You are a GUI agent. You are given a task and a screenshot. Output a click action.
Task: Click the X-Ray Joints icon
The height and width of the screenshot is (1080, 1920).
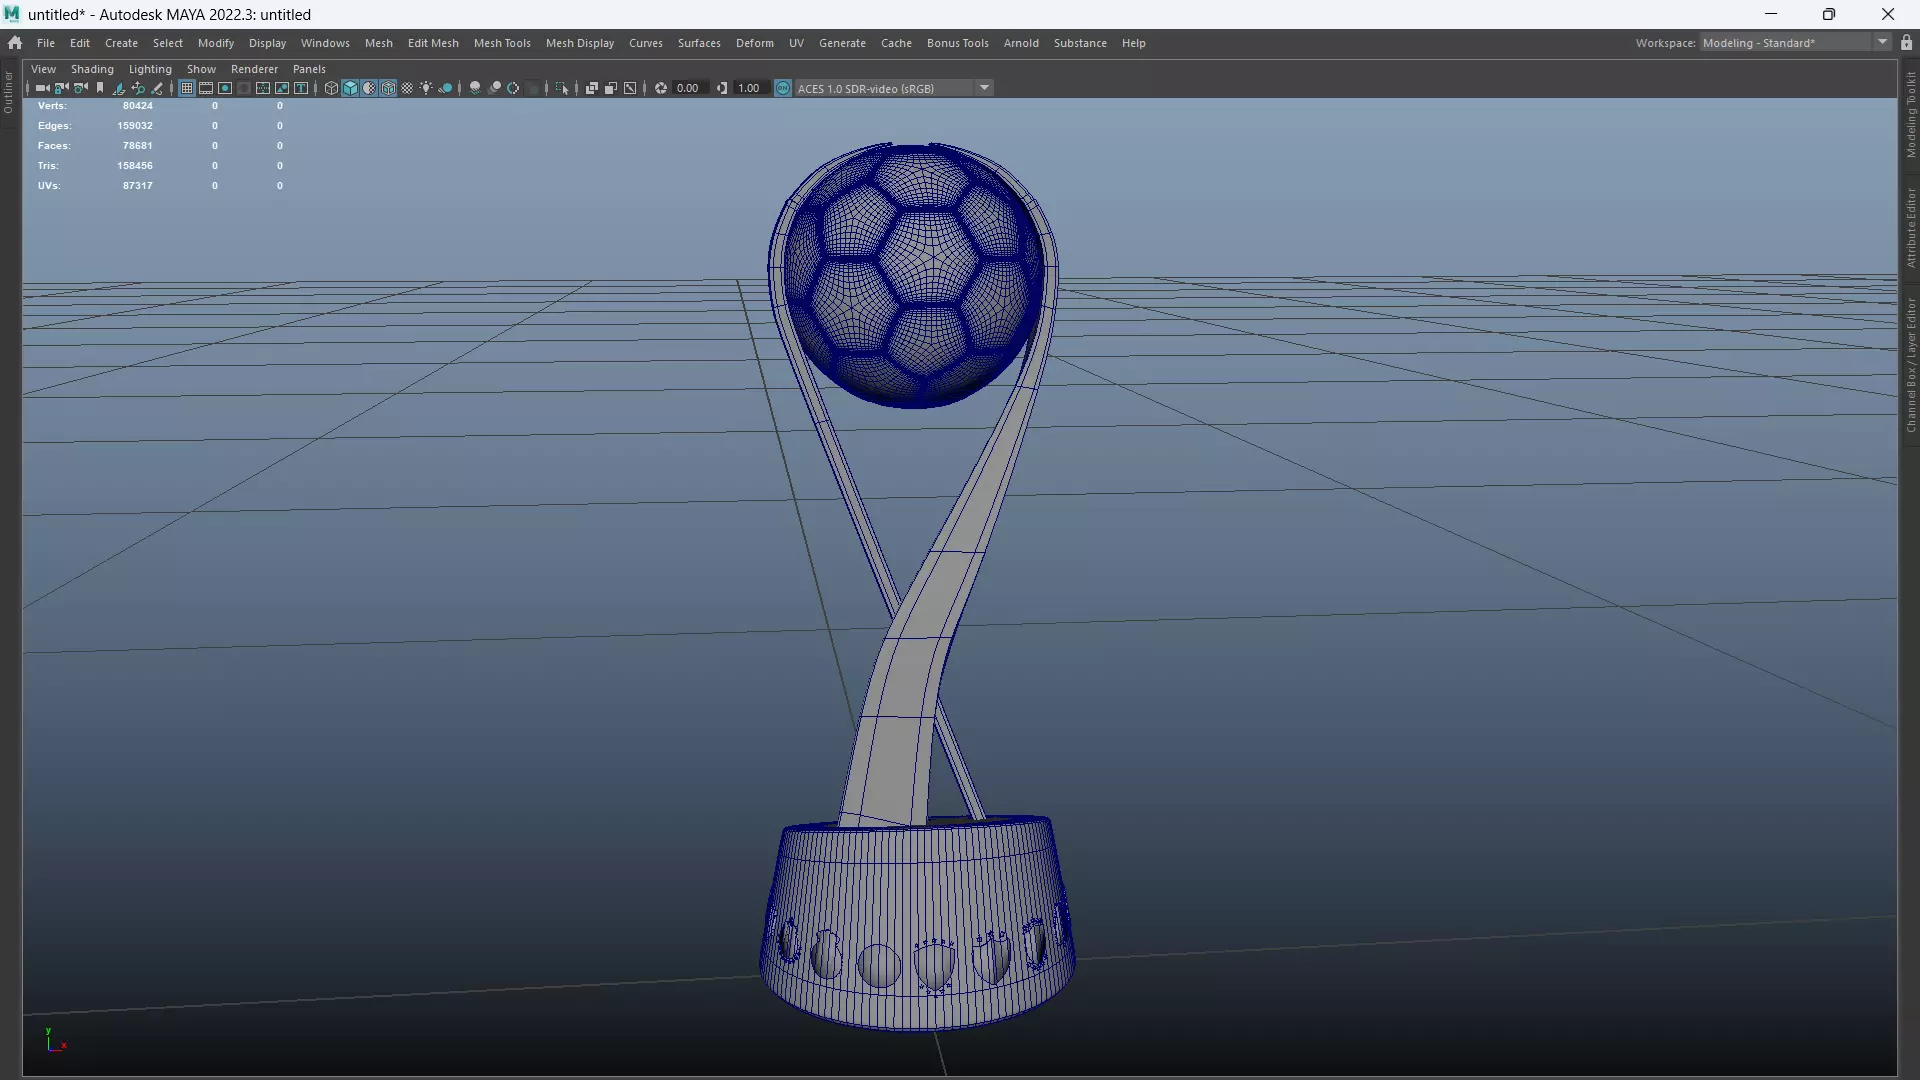pyautogui.click(x=630, y=88)
